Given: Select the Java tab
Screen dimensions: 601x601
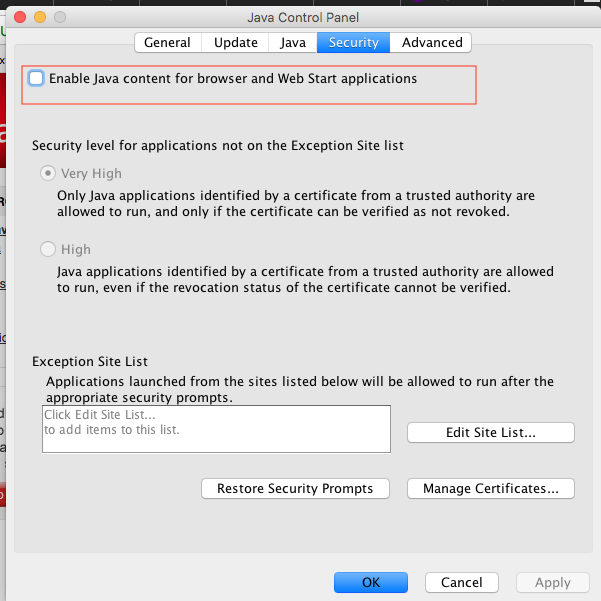Looking at the screenshot, I should pyautogui.click(x=293, y=43).
